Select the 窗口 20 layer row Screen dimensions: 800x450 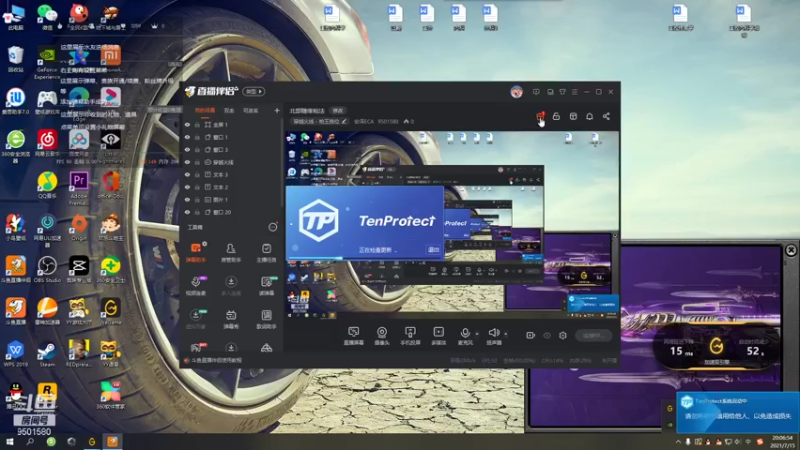(231, 212)
